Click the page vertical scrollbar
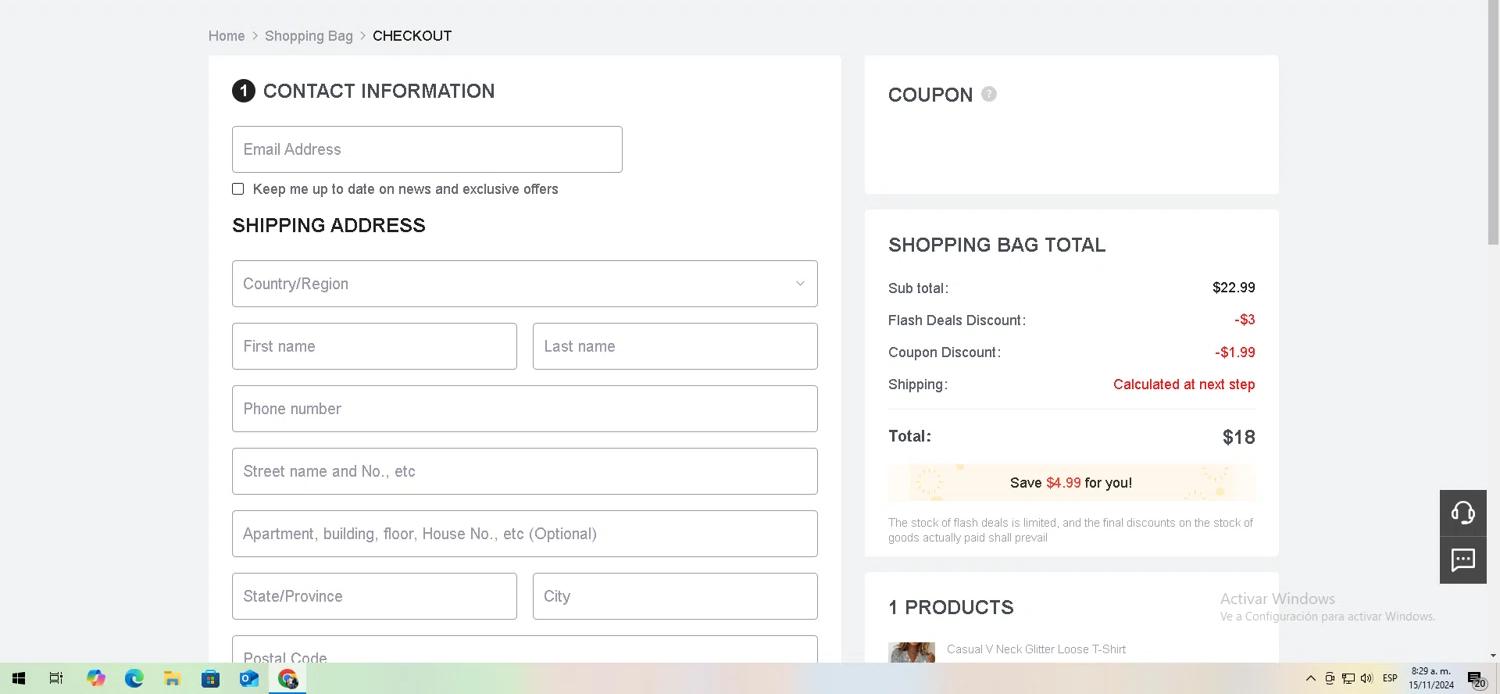Viewport: 1500px width, 694px height. click(1493, 122)
